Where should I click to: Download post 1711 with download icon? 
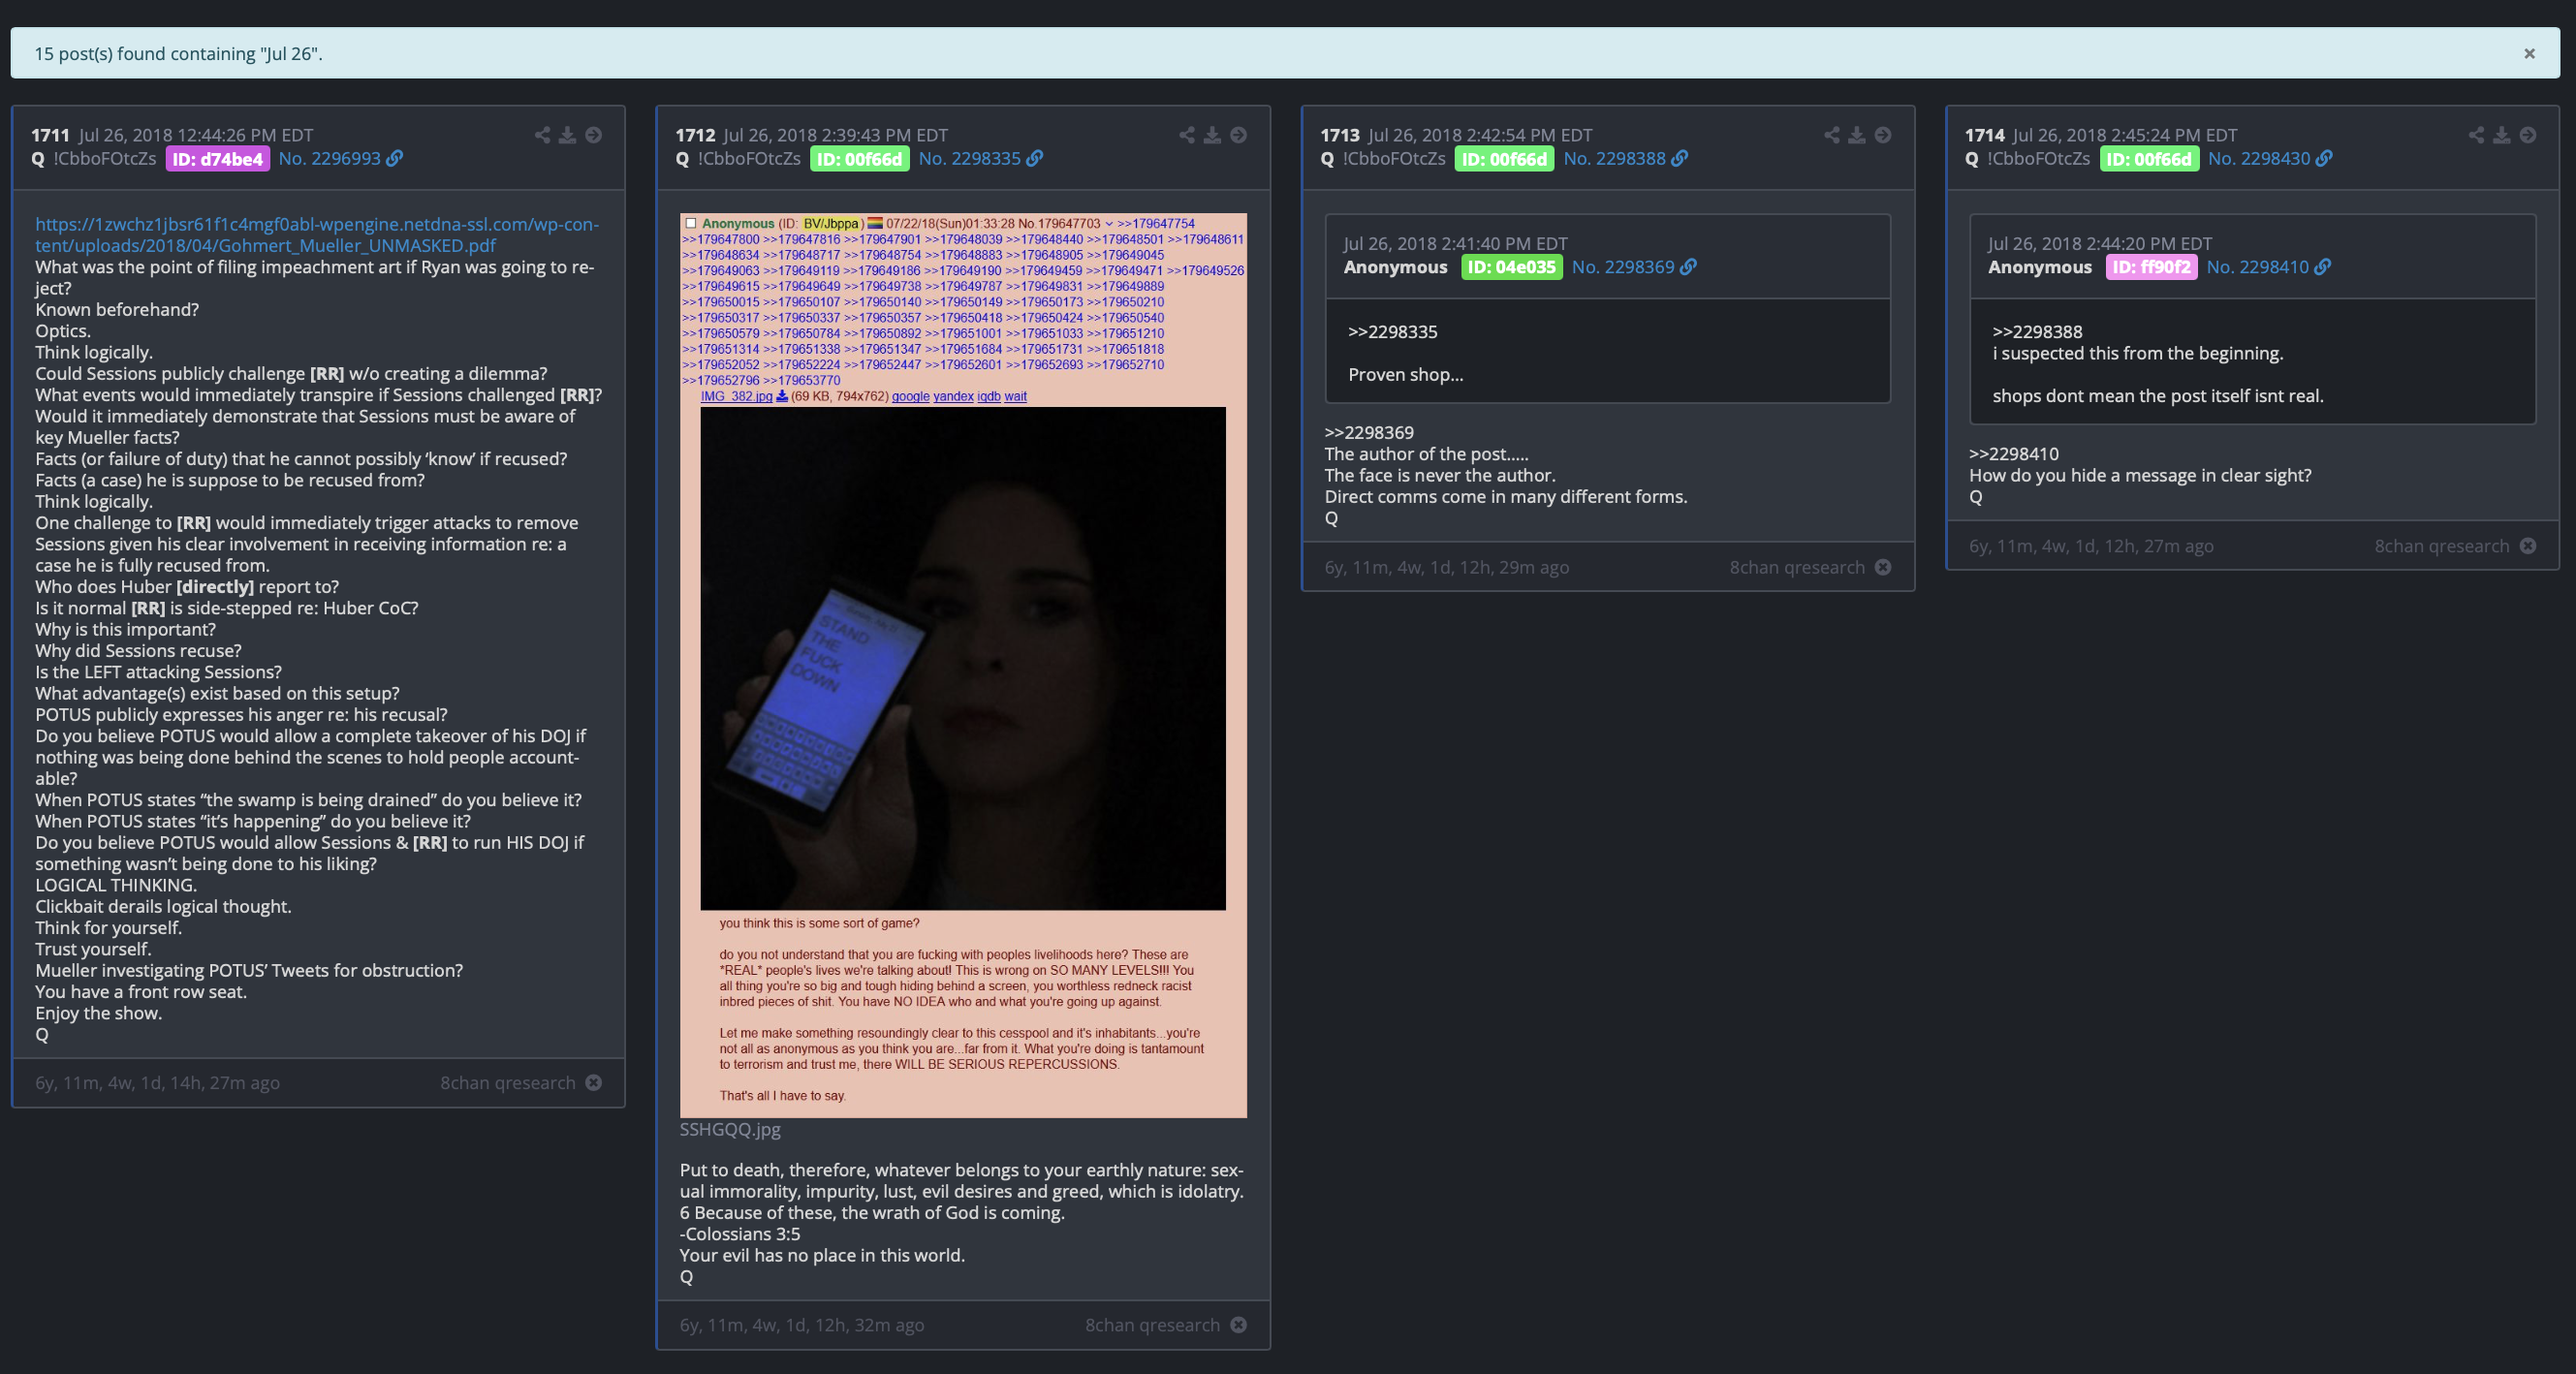567,135
